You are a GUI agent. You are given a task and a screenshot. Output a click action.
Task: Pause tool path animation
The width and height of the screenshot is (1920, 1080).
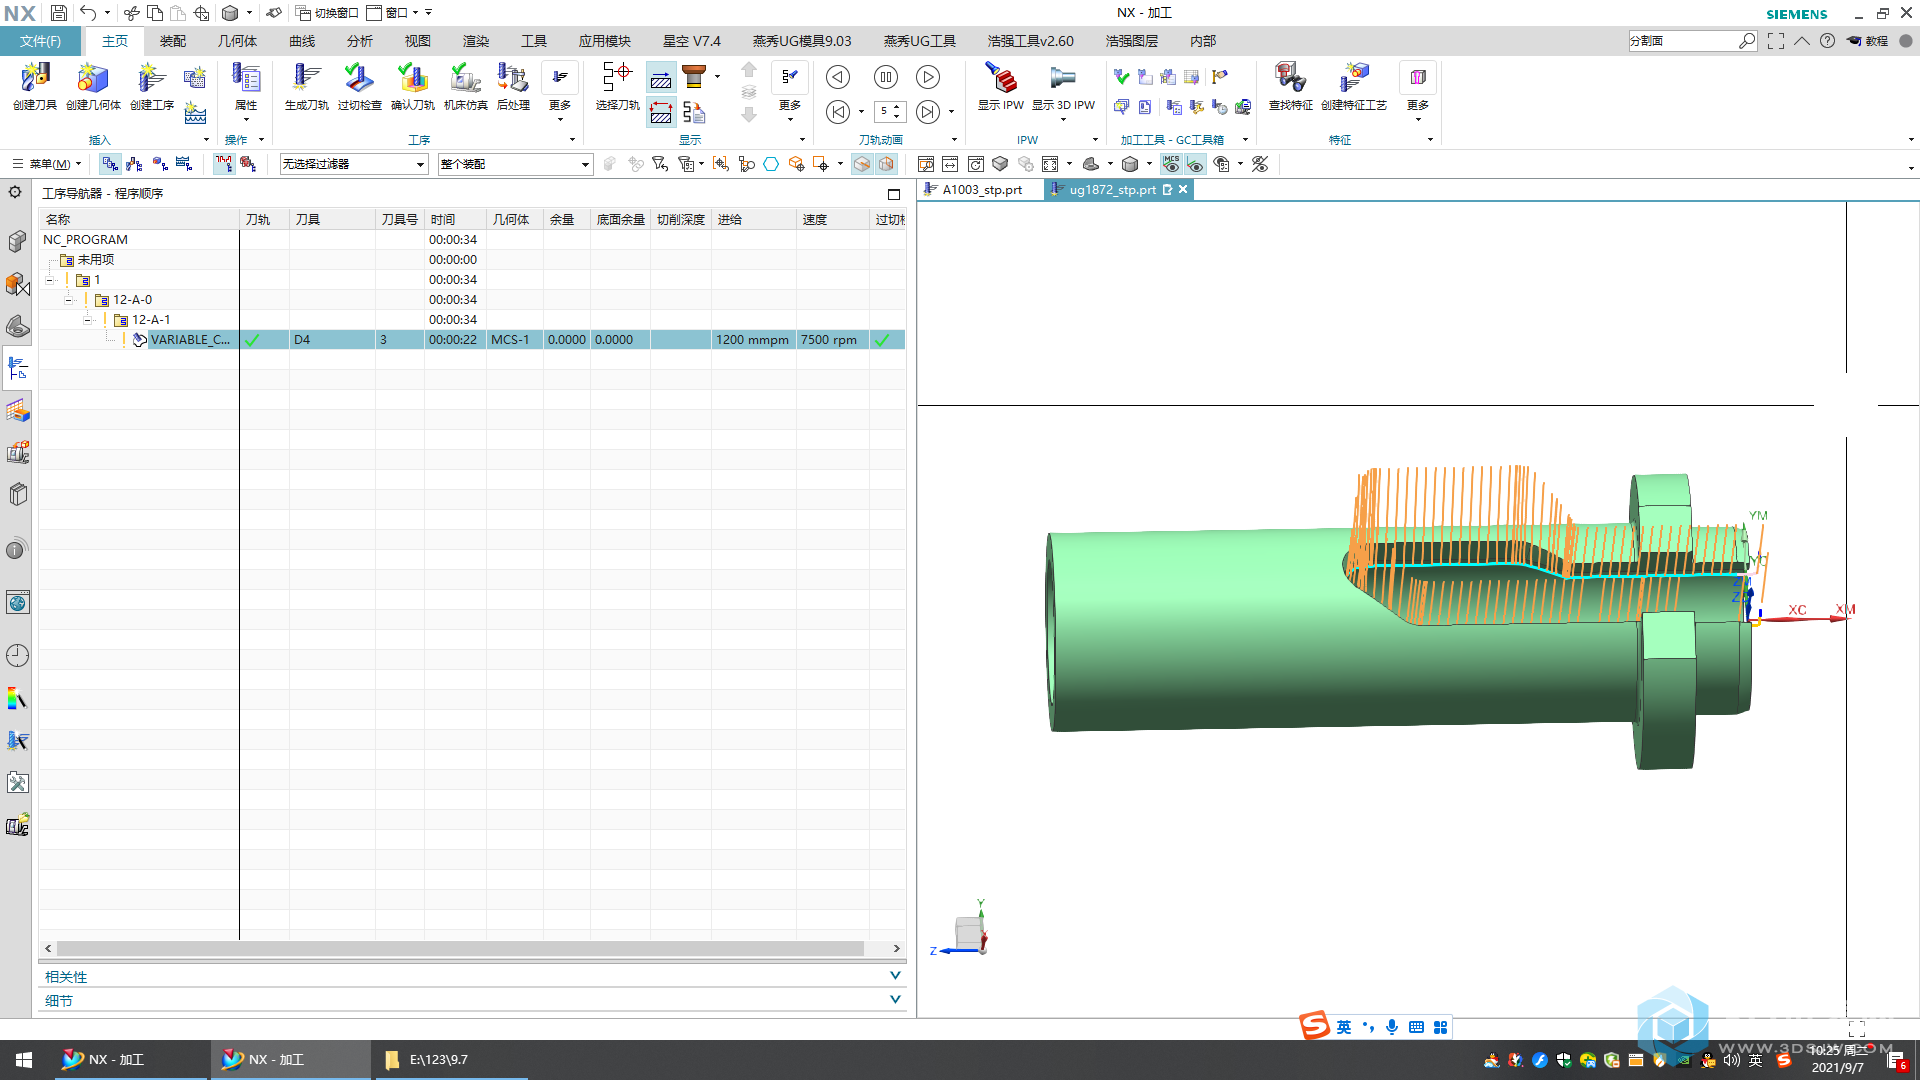click(x=885, y=77)
